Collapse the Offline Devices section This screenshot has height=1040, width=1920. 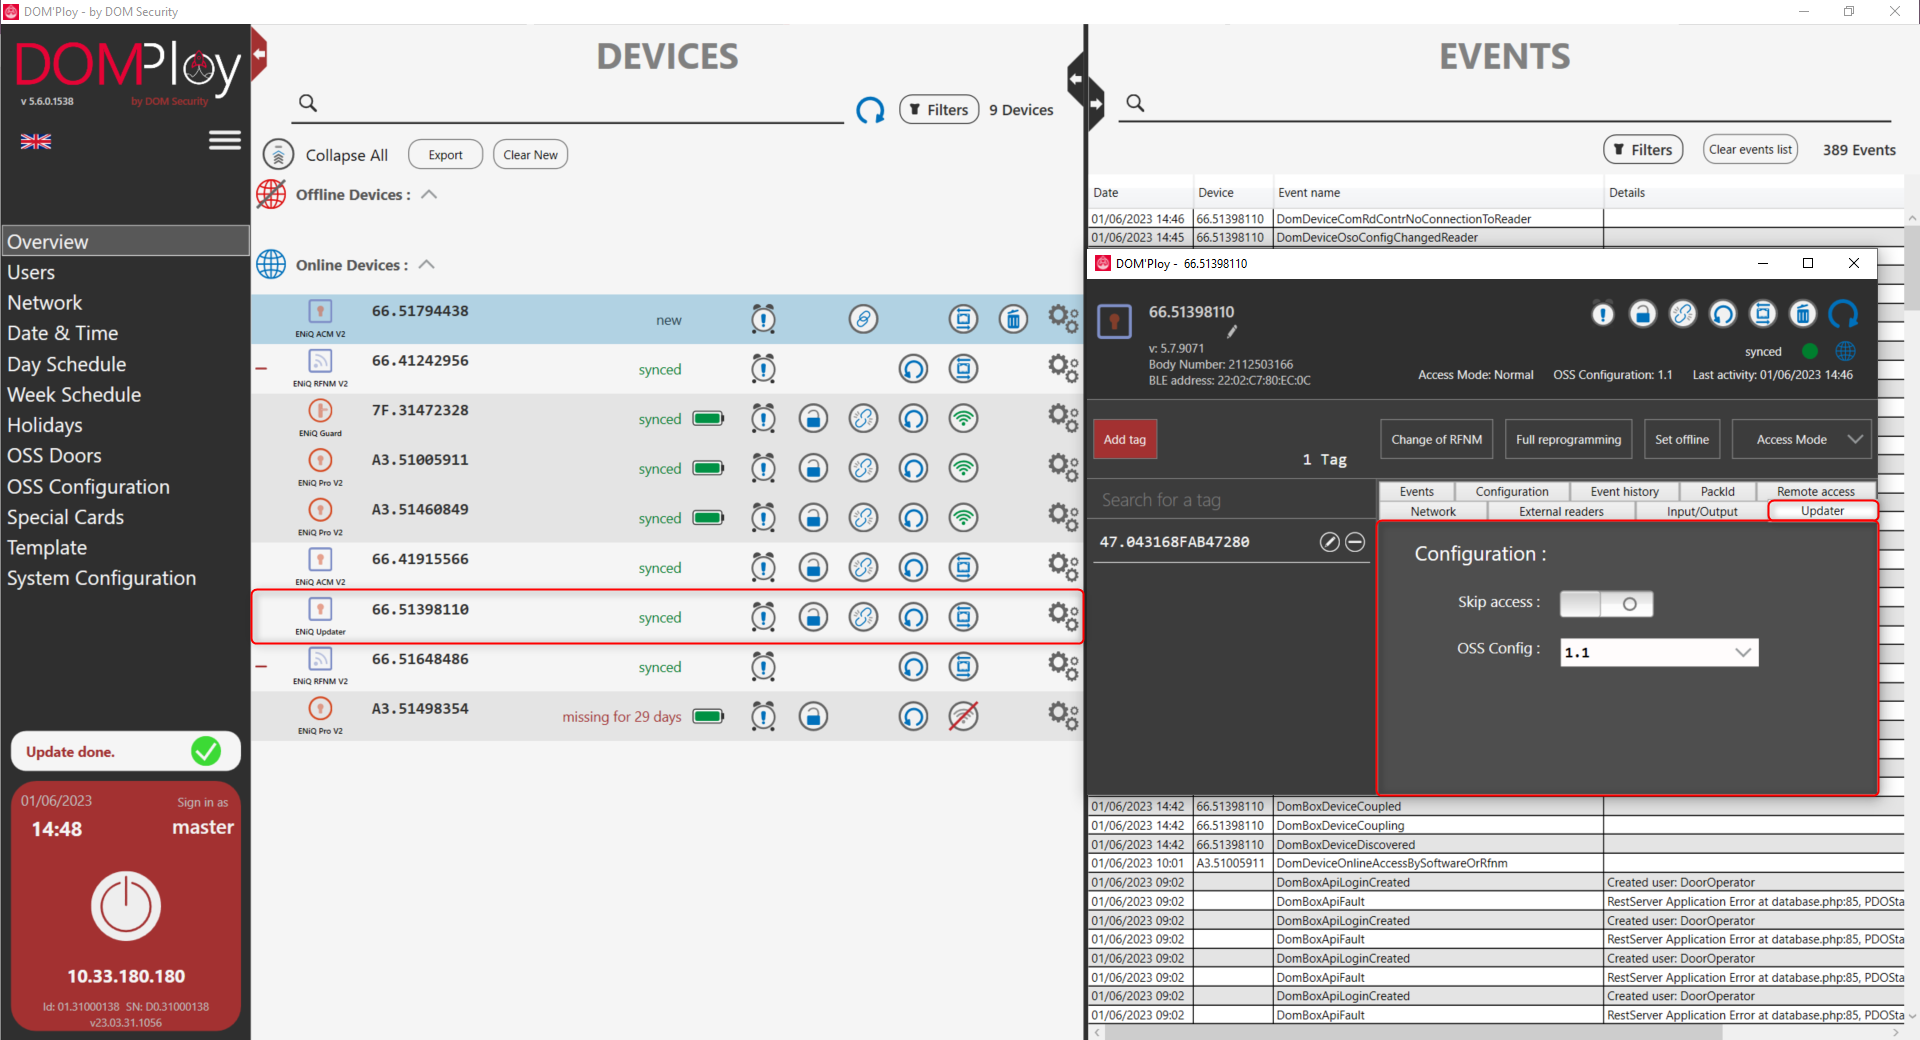pyautogui.click(x=429, y=194)
